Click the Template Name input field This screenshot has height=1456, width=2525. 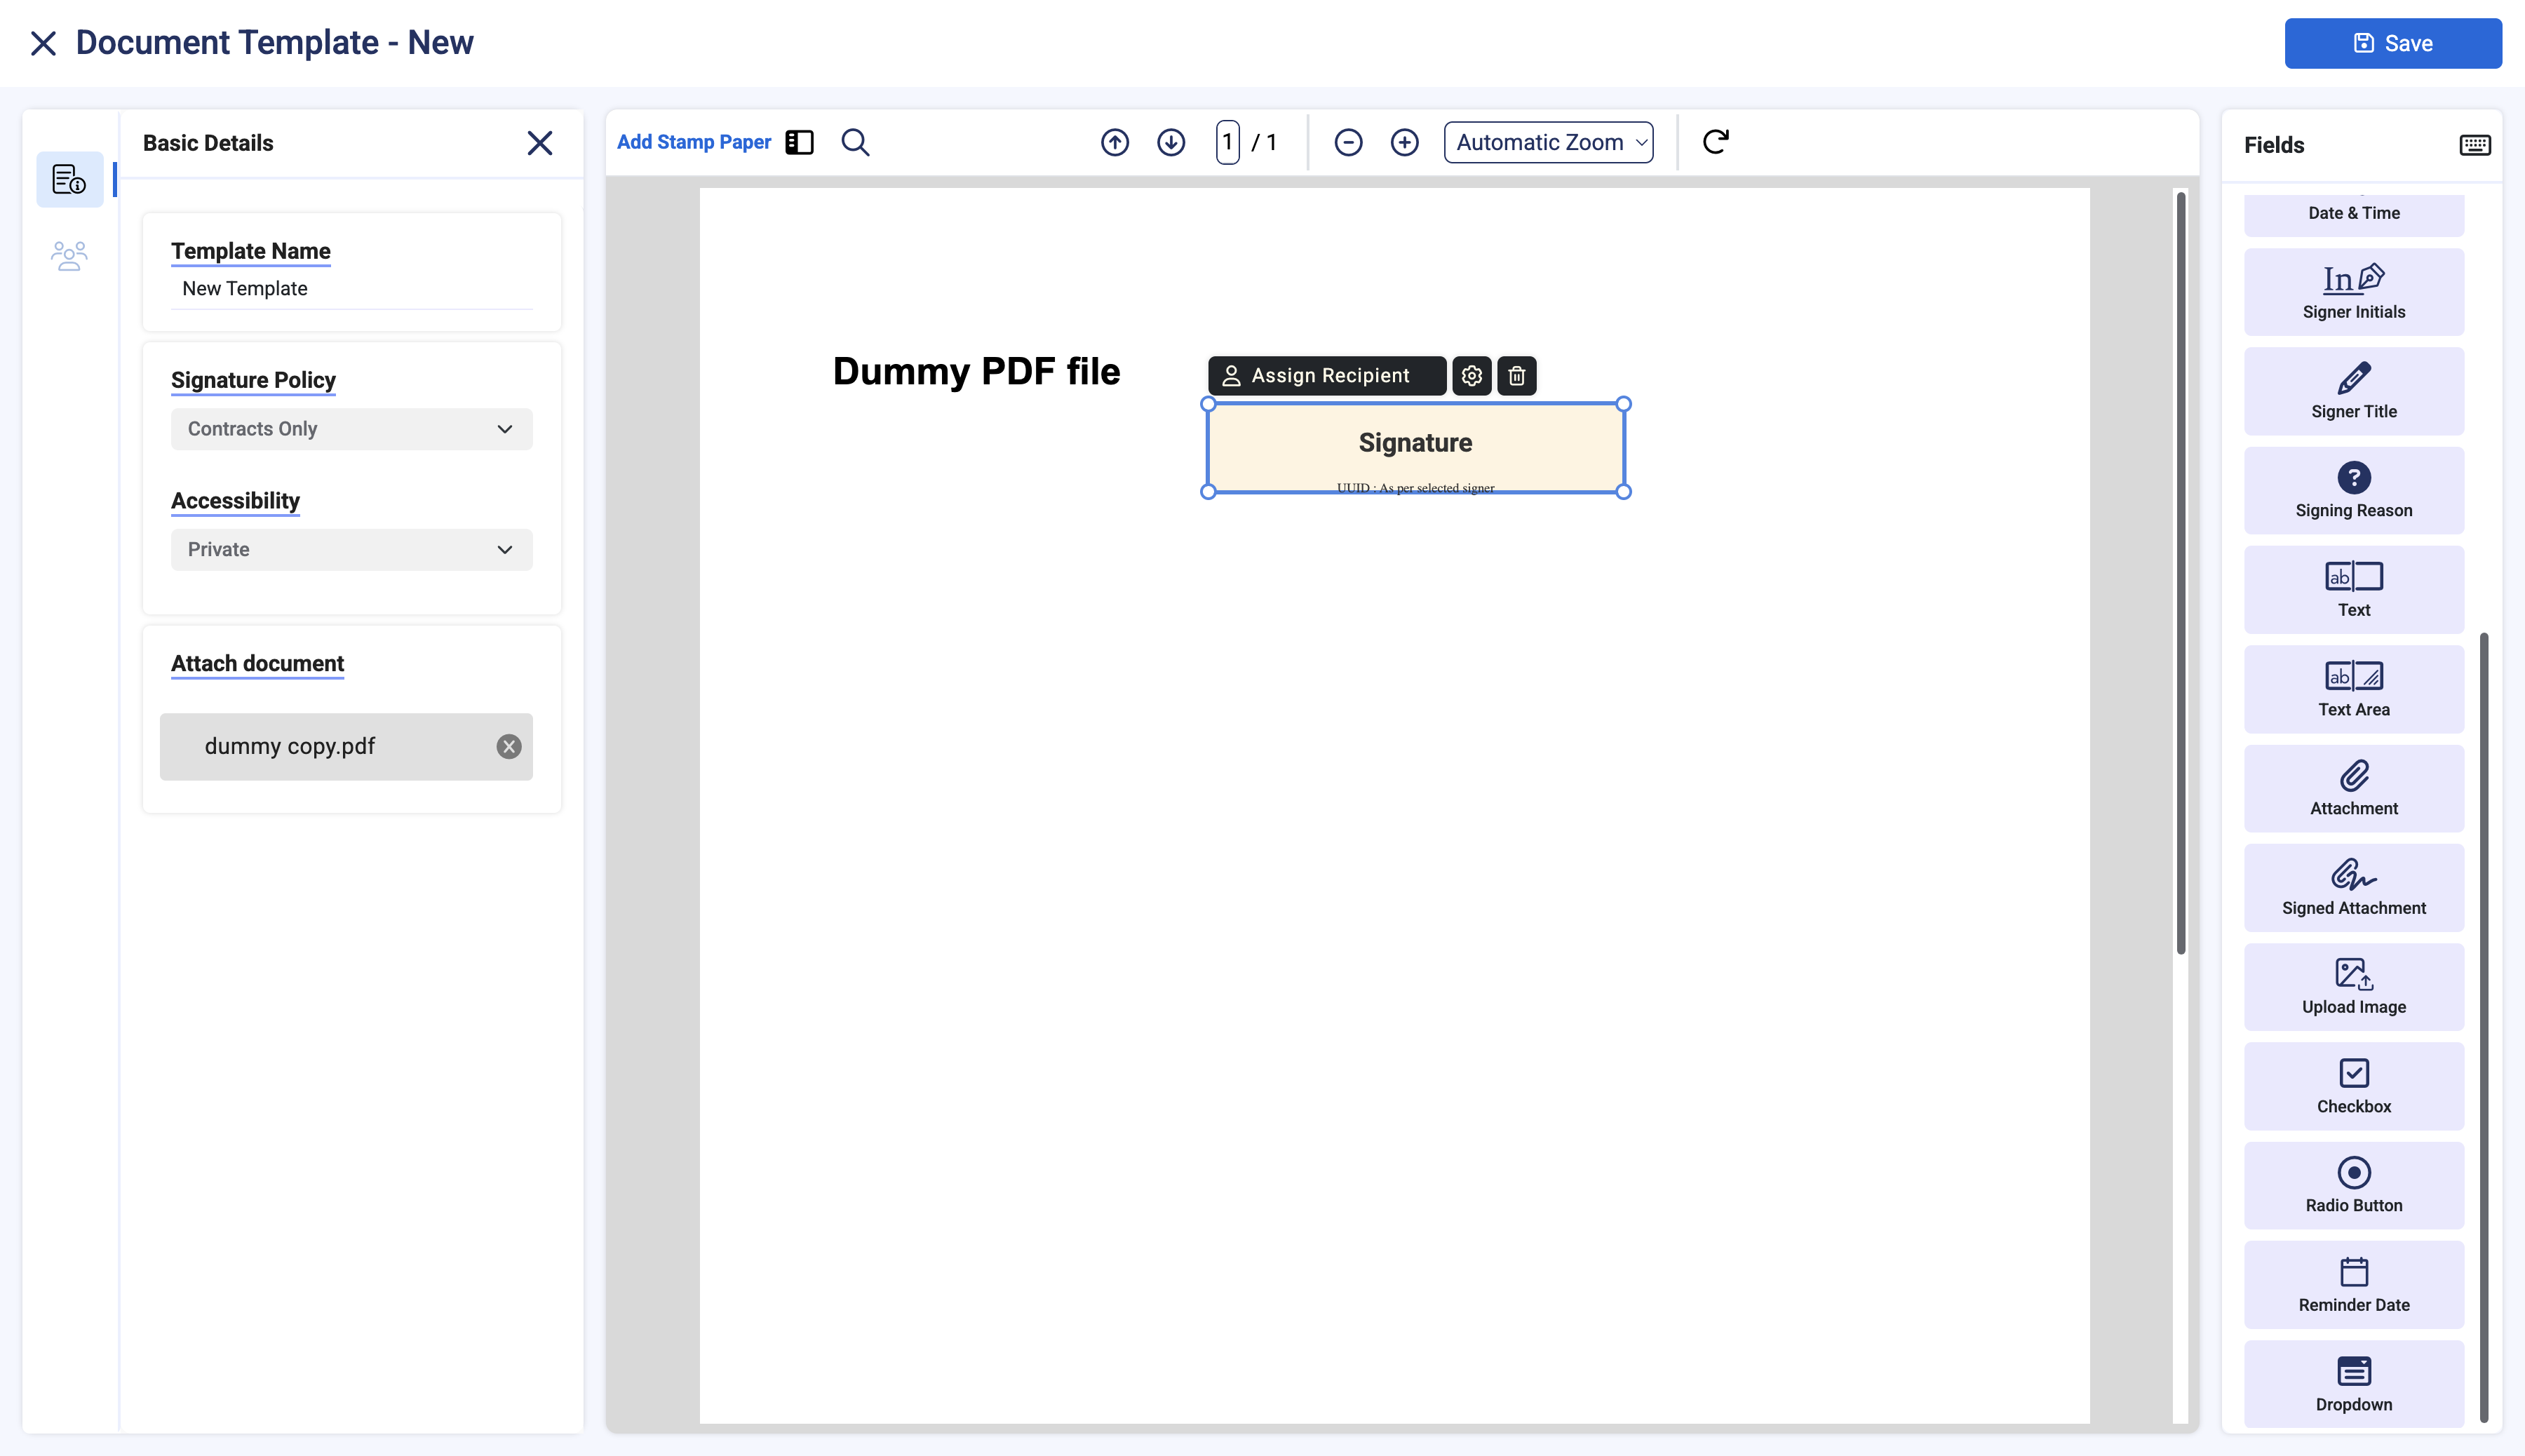[351, 289]
